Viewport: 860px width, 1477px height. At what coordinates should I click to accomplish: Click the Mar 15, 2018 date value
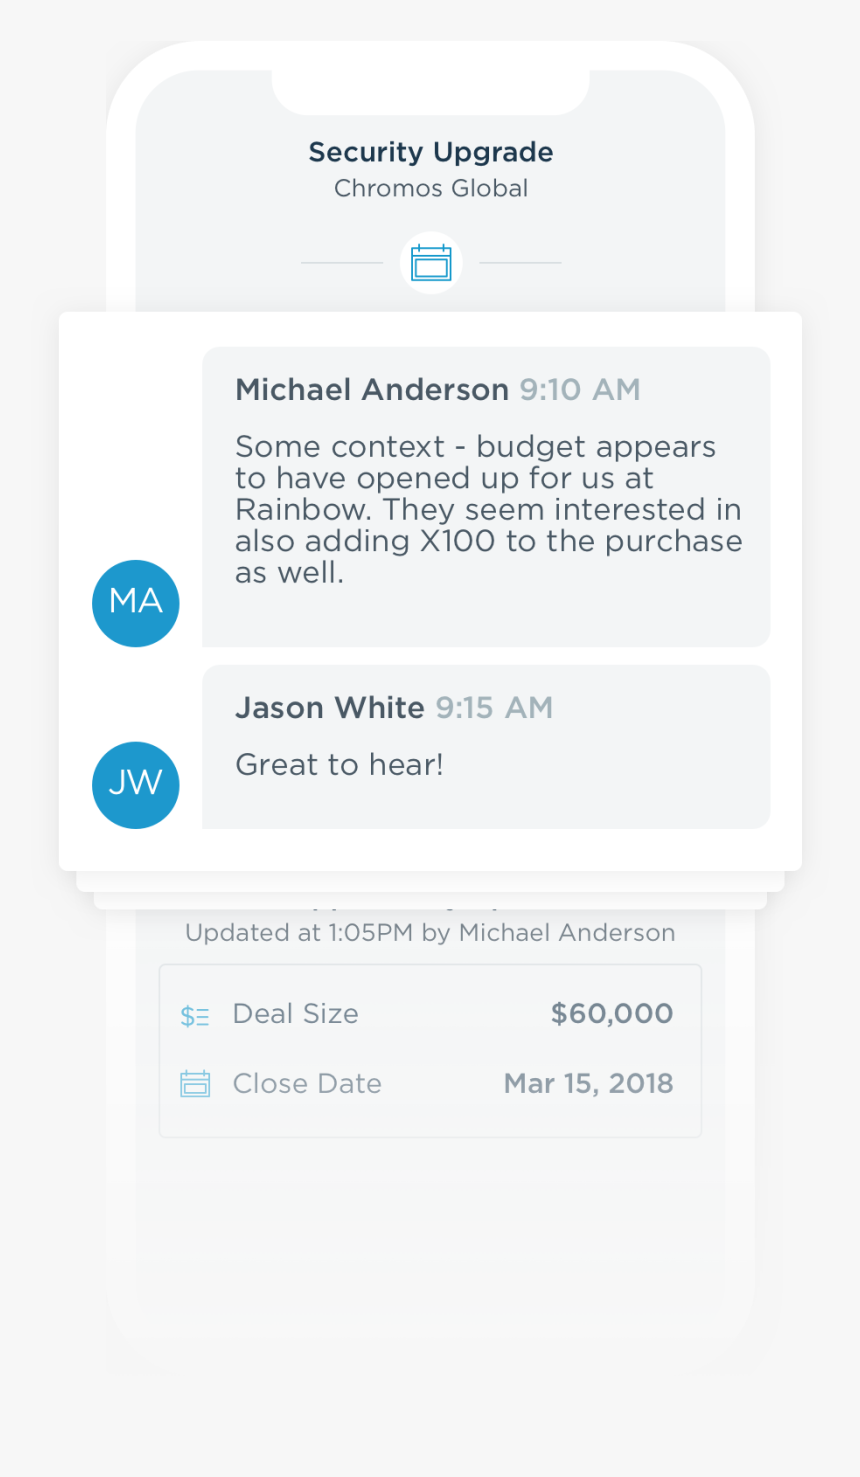[x=589, y=1084]
